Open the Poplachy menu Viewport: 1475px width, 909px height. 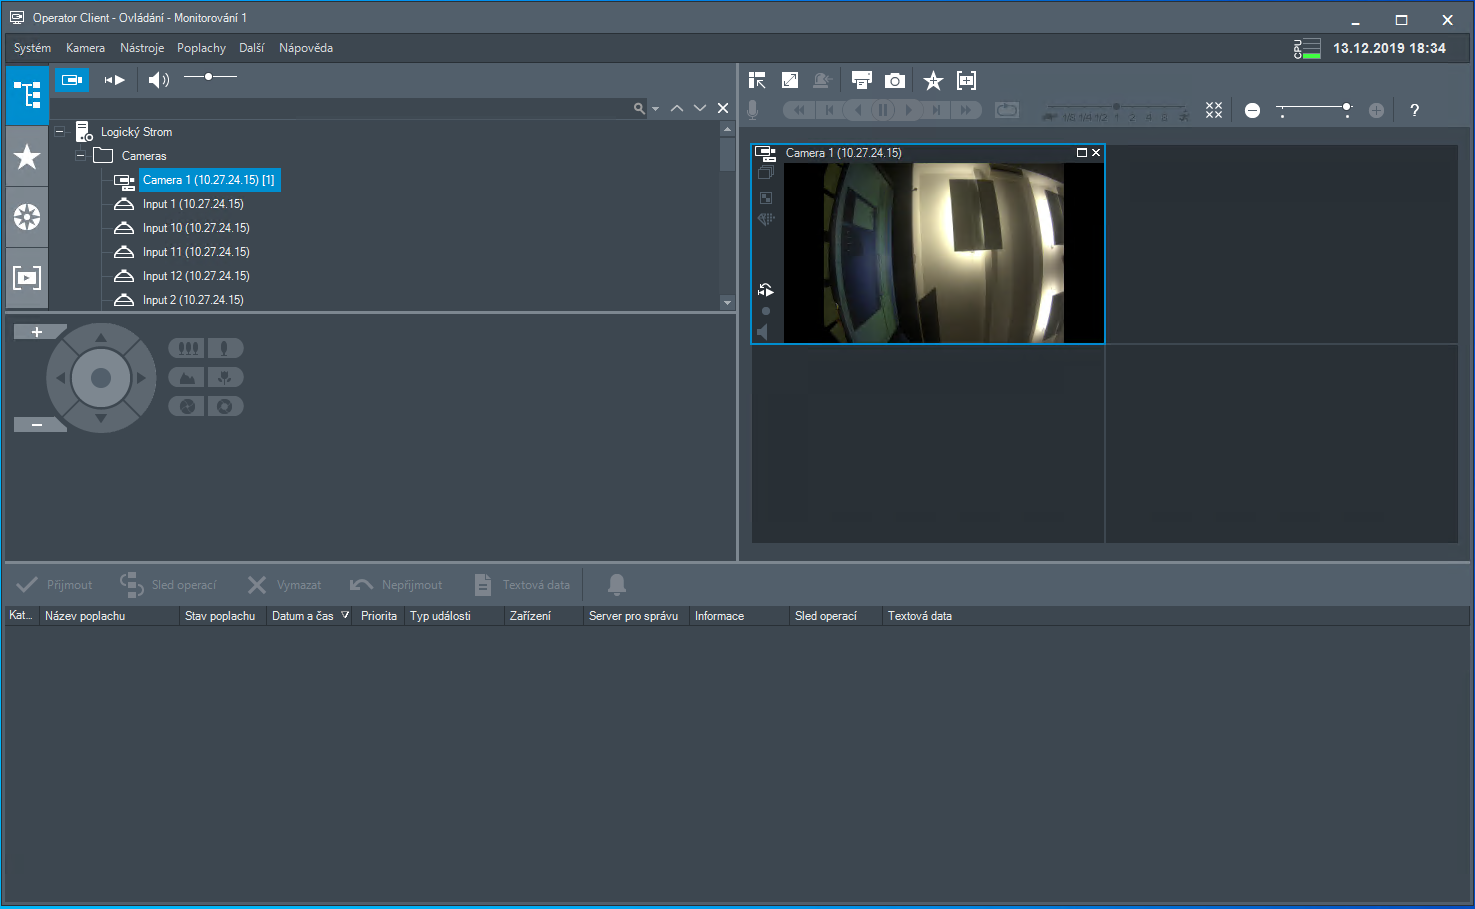(201, 48)
